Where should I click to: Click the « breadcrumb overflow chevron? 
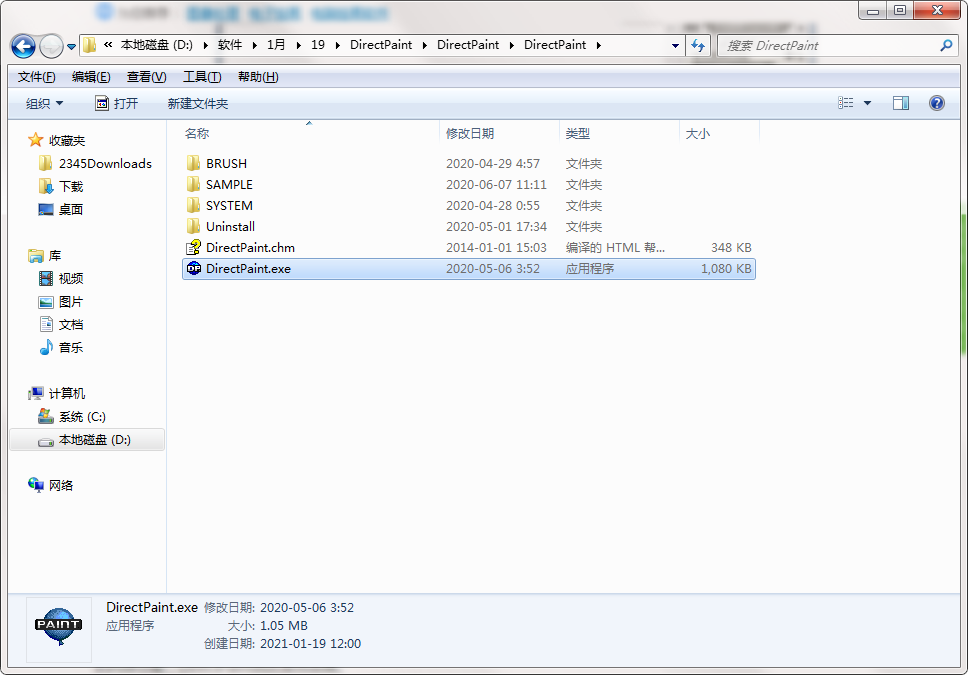pyautogui.click(x=108, y=45)
